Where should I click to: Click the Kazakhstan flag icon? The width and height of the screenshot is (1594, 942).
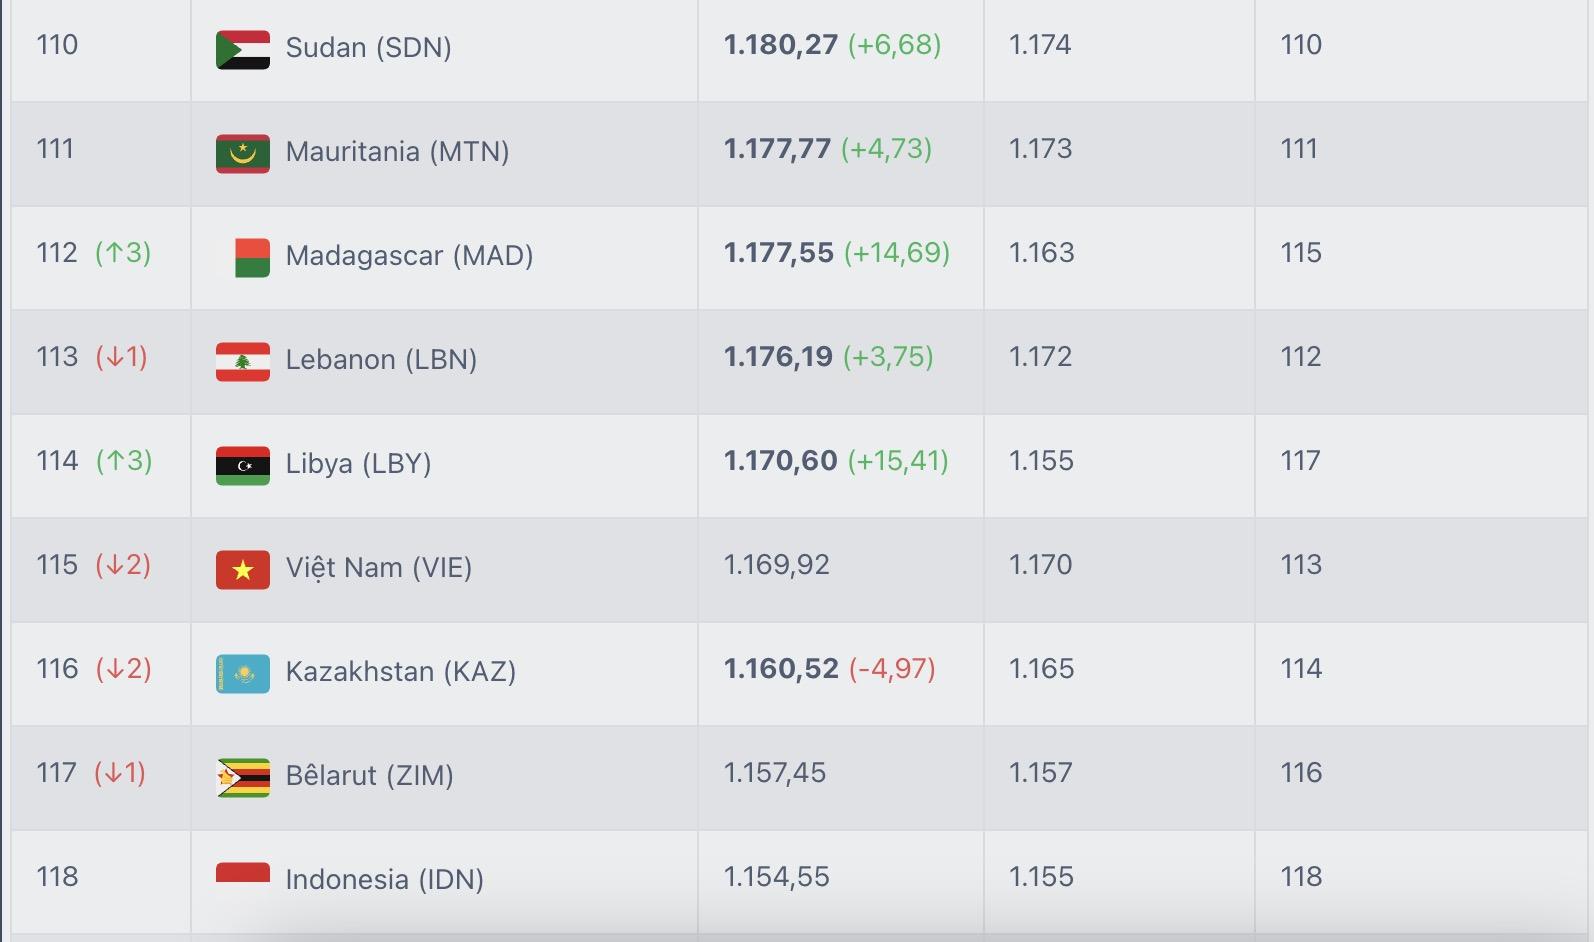pos(243,673)
